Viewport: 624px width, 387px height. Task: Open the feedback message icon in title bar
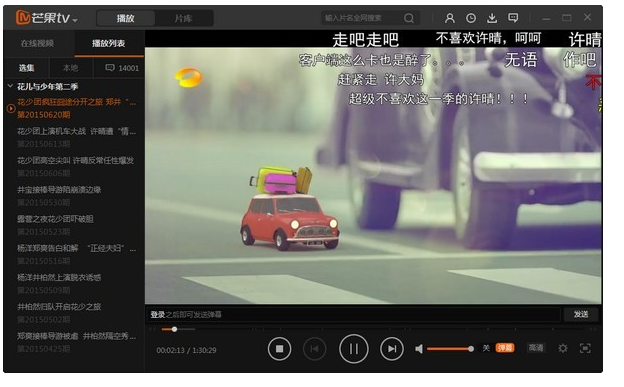[x=513, y=18]
